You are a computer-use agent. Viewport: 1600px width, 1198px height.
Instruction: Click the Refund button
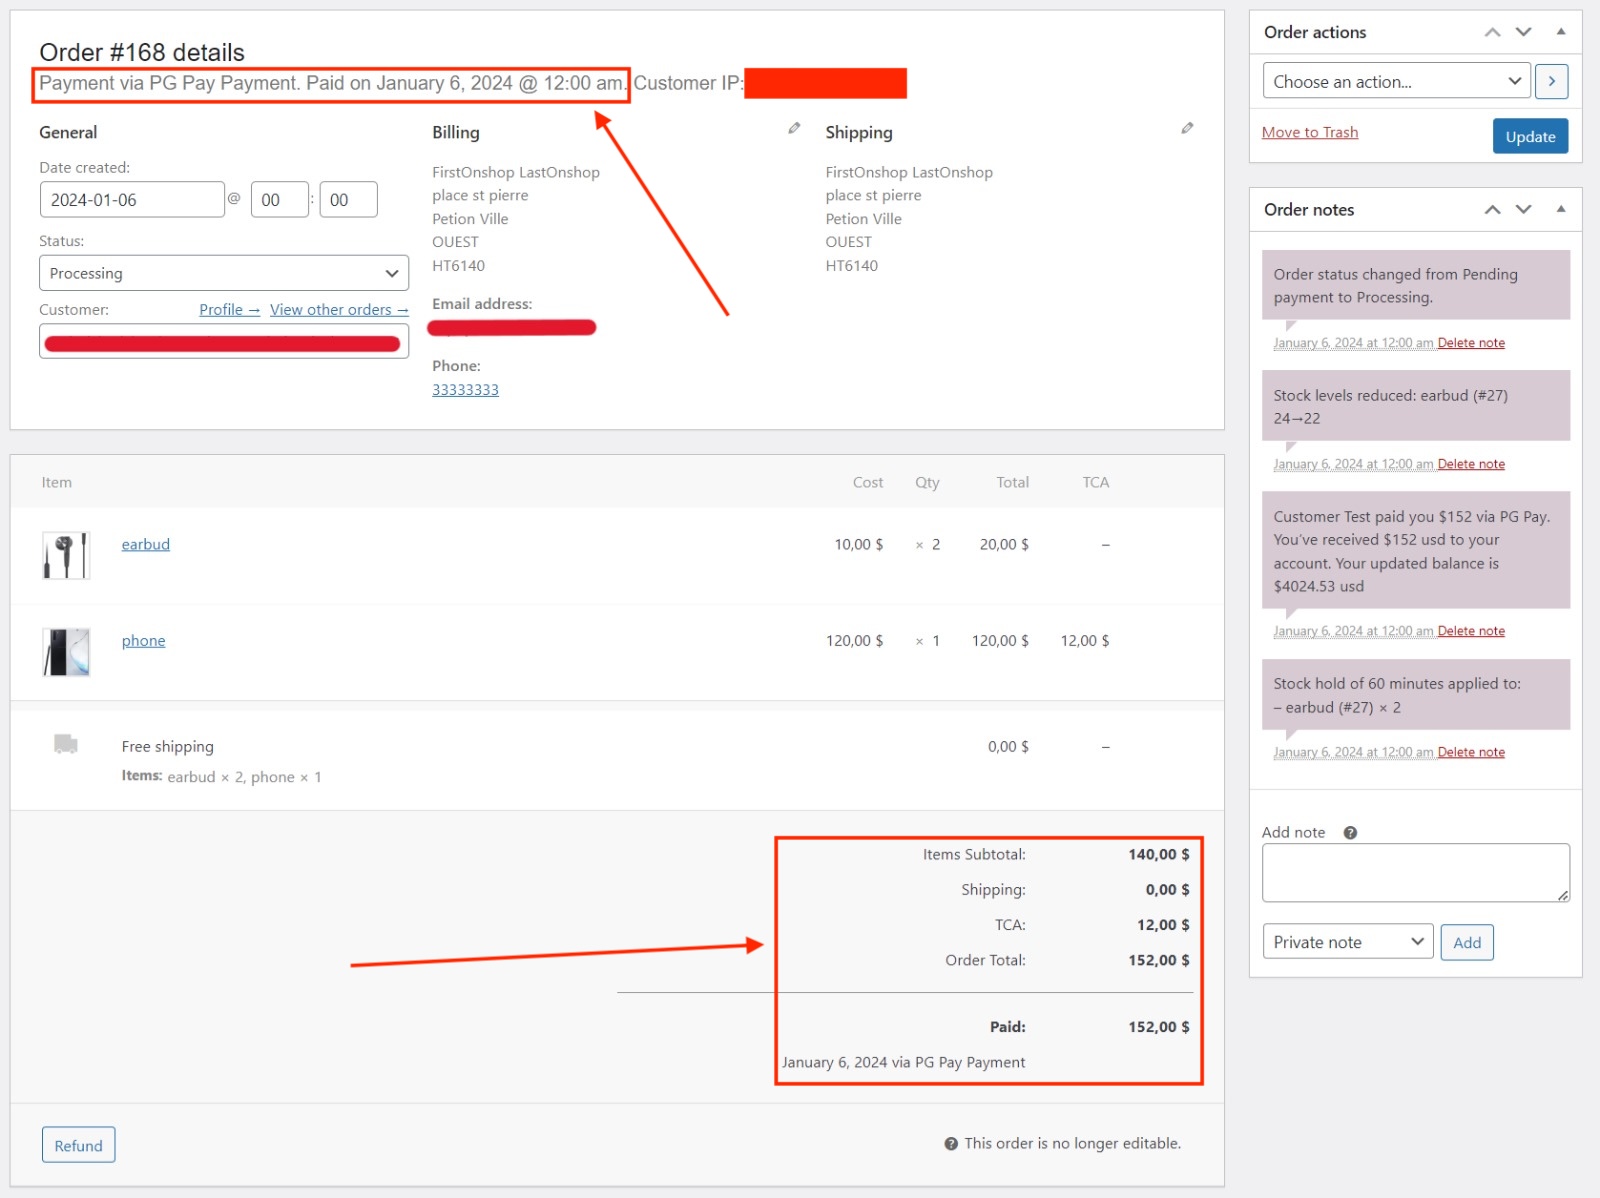coord(78,1145)
